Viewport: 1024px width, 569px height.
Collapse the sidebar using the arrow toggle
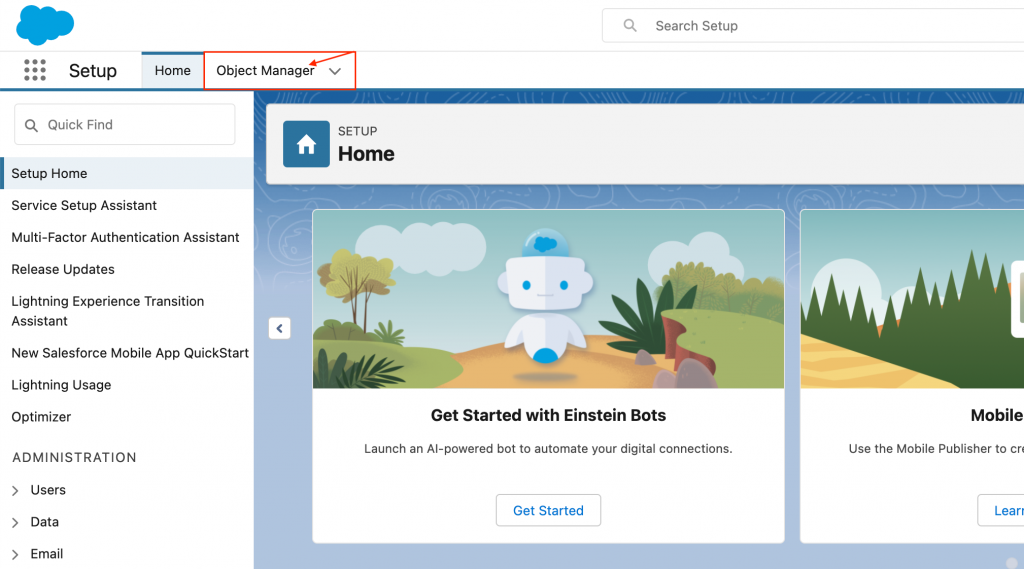279,328
